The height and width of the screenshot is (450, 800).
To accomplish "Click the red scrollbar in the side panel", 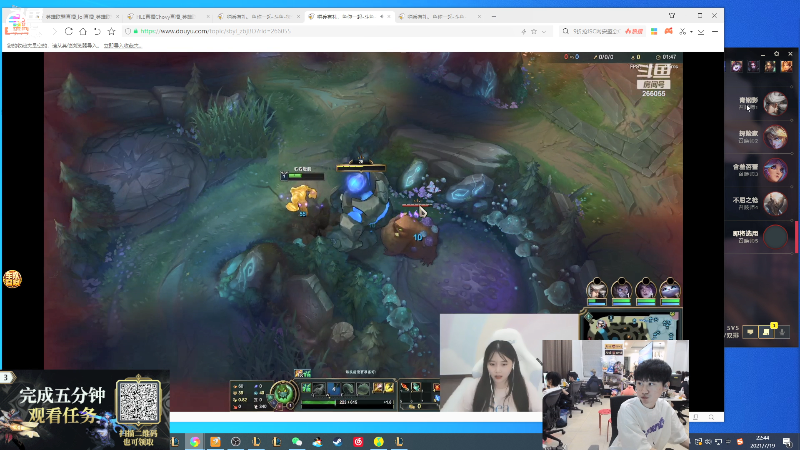I will pos(796,237).
